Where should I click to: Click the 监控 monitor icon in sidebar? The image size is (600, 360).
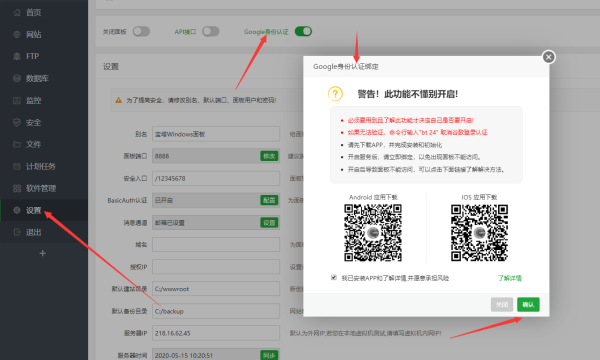pos(17,101)
